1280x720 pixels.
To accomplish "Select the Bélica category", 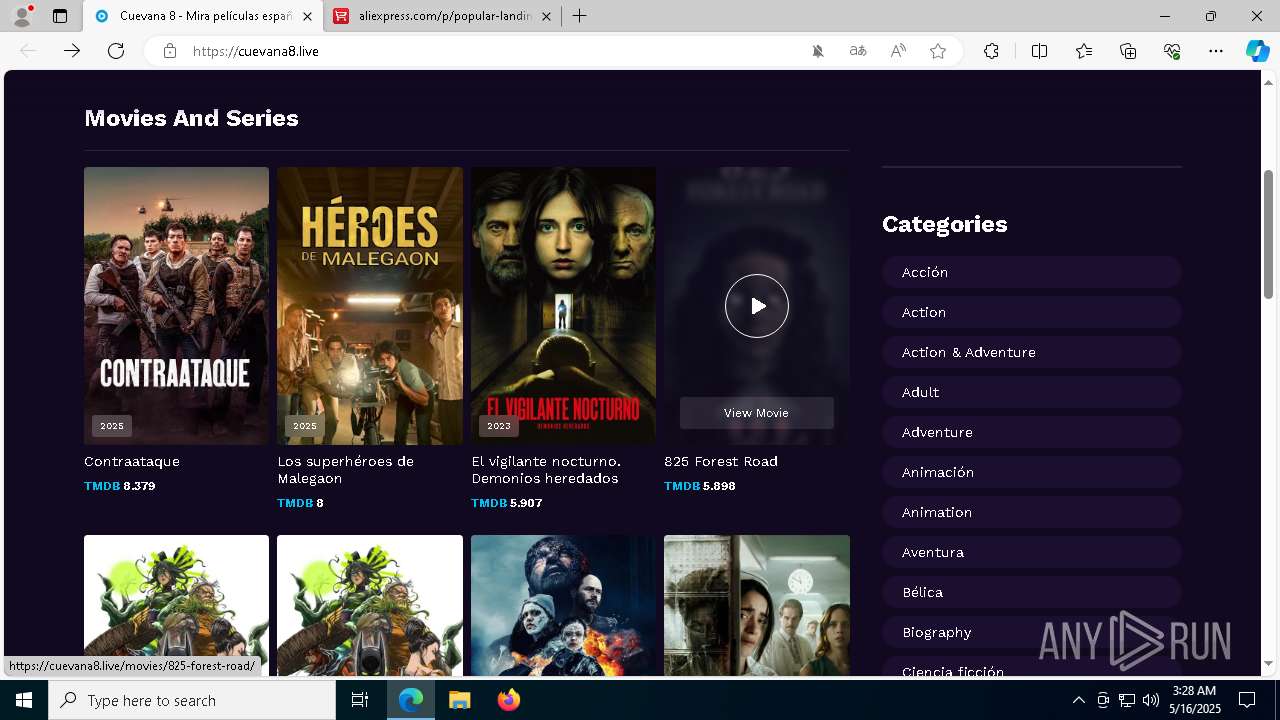I will 1032,592.
